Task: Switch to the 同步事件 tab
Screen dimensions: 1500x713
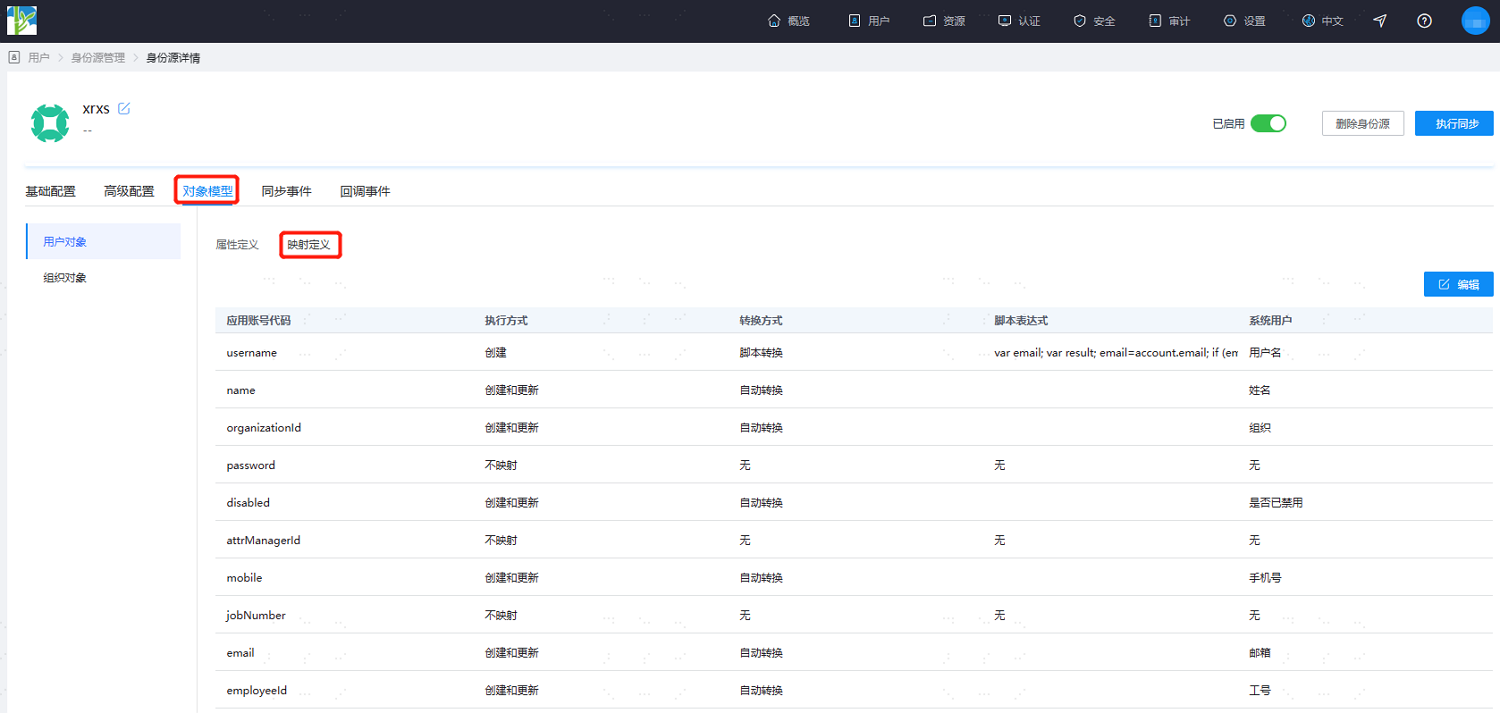Action: pyautogui.click(x=286, y=191)
